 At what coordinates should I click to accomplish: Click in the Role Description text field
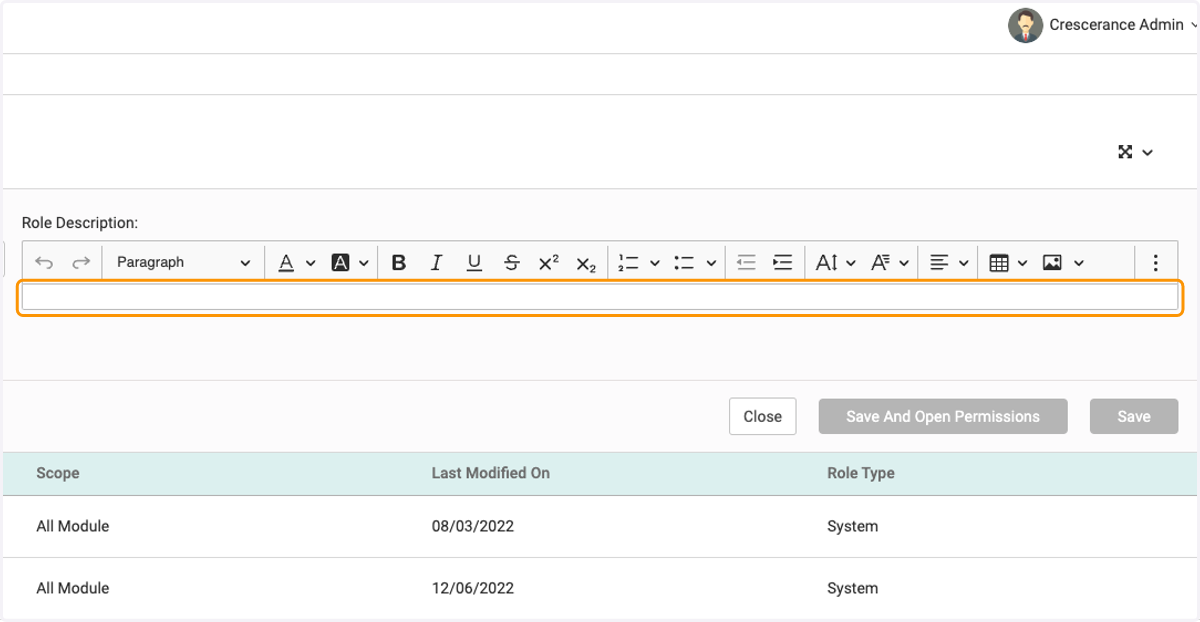click(600, 297)
